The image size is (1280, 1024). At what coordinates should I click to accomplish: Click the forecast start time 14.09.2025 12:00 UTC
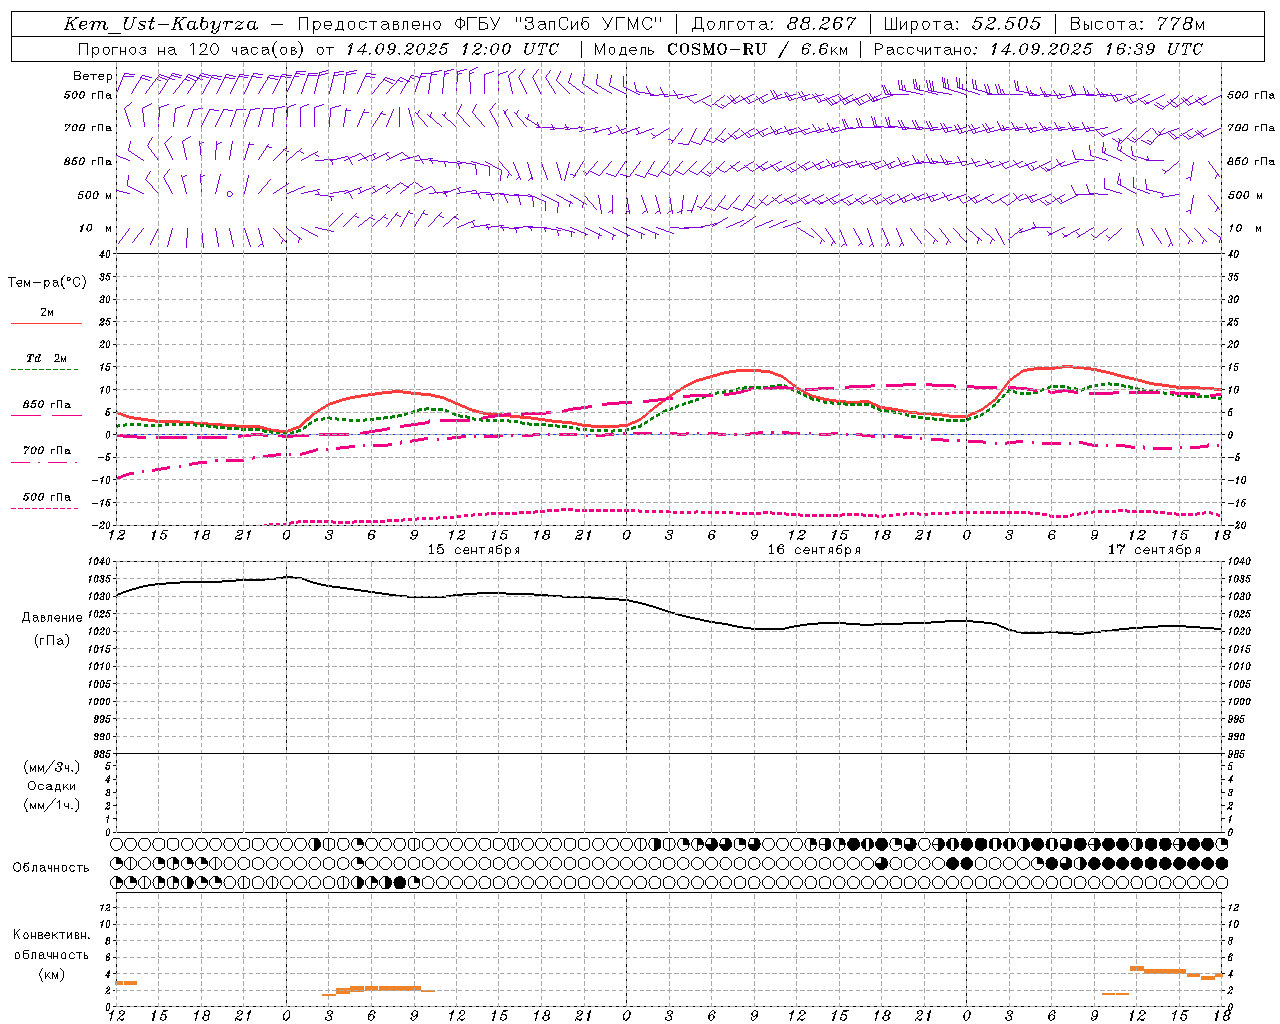pos(452,49)
